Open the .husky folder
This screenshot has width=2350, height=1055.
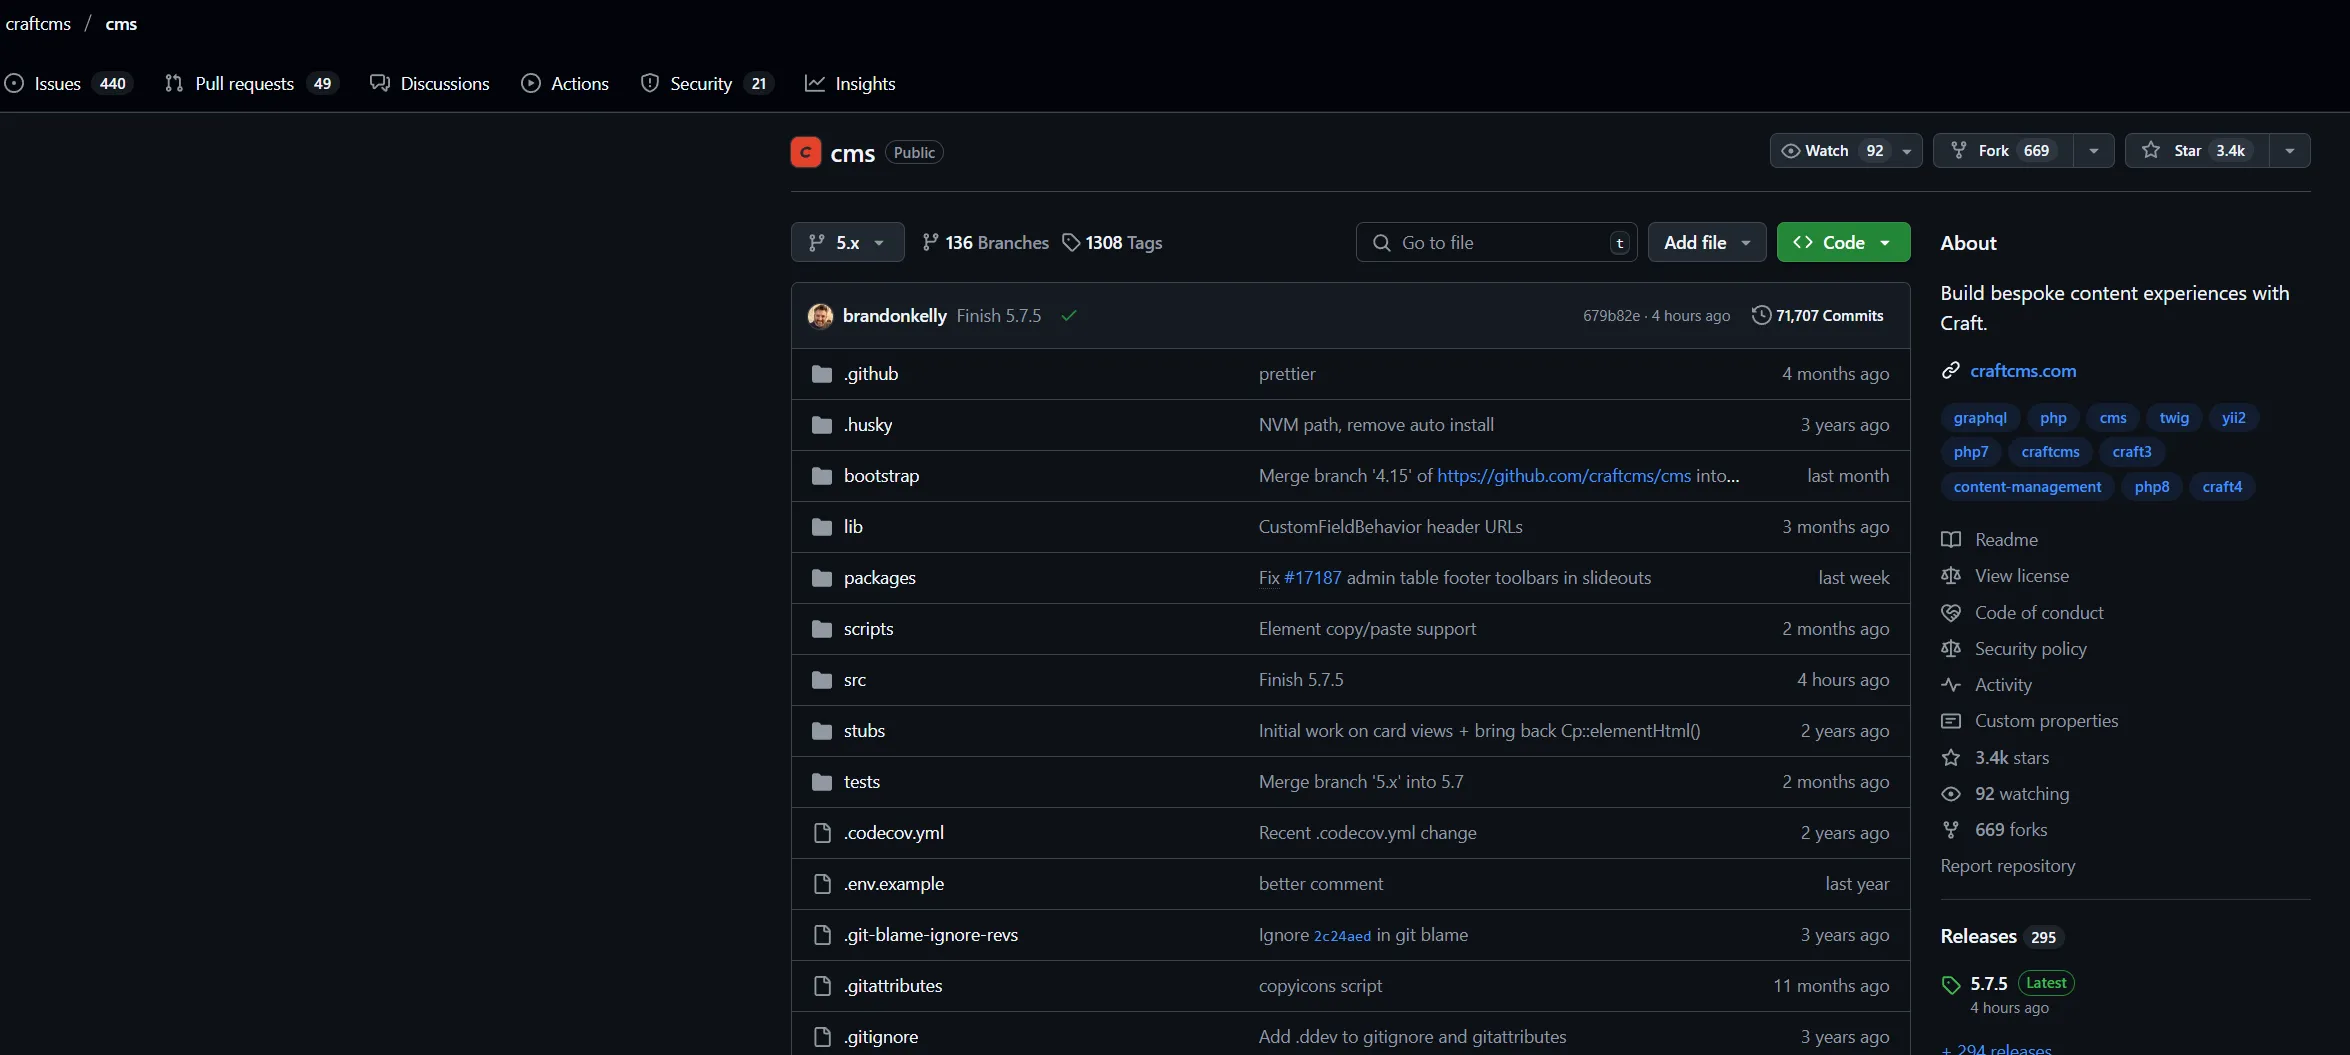pyautogui.click(x=868, y=425)
